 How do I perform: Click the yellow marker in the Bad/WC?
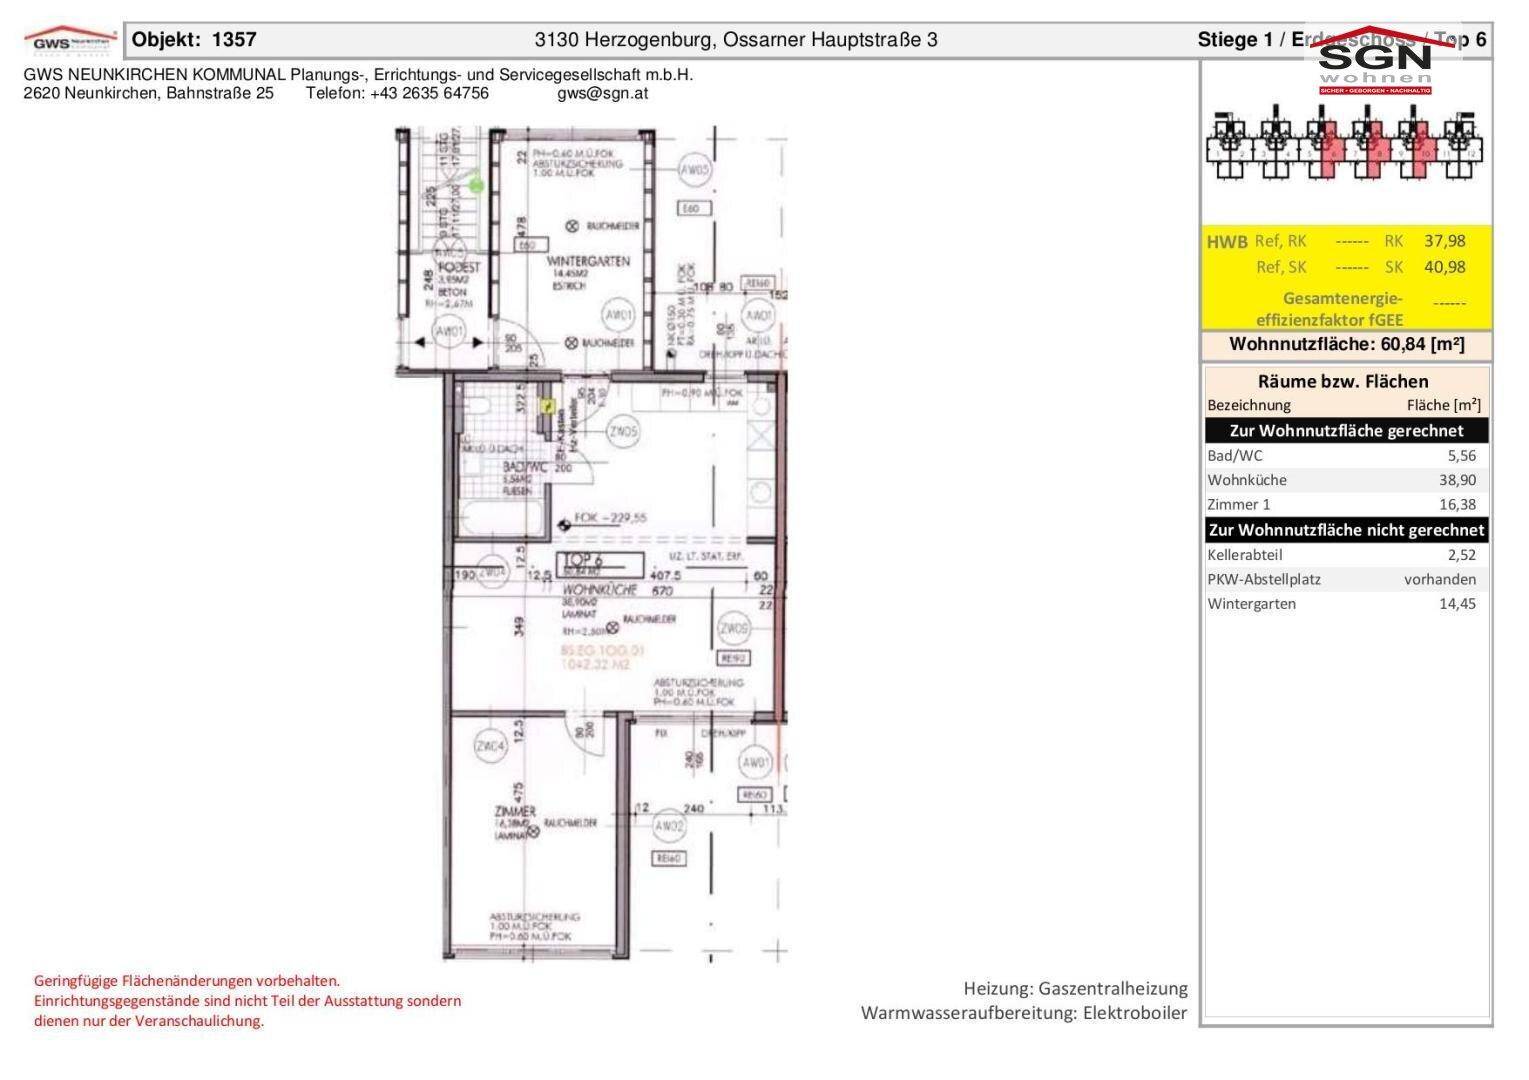pos(548,406)
